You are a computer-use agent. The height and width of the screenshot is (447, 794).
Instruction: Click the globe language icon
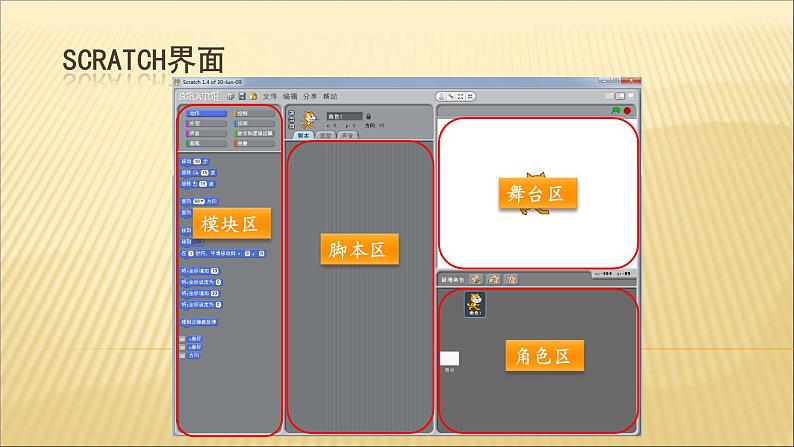pyautogui.click(x=231, y=96)
